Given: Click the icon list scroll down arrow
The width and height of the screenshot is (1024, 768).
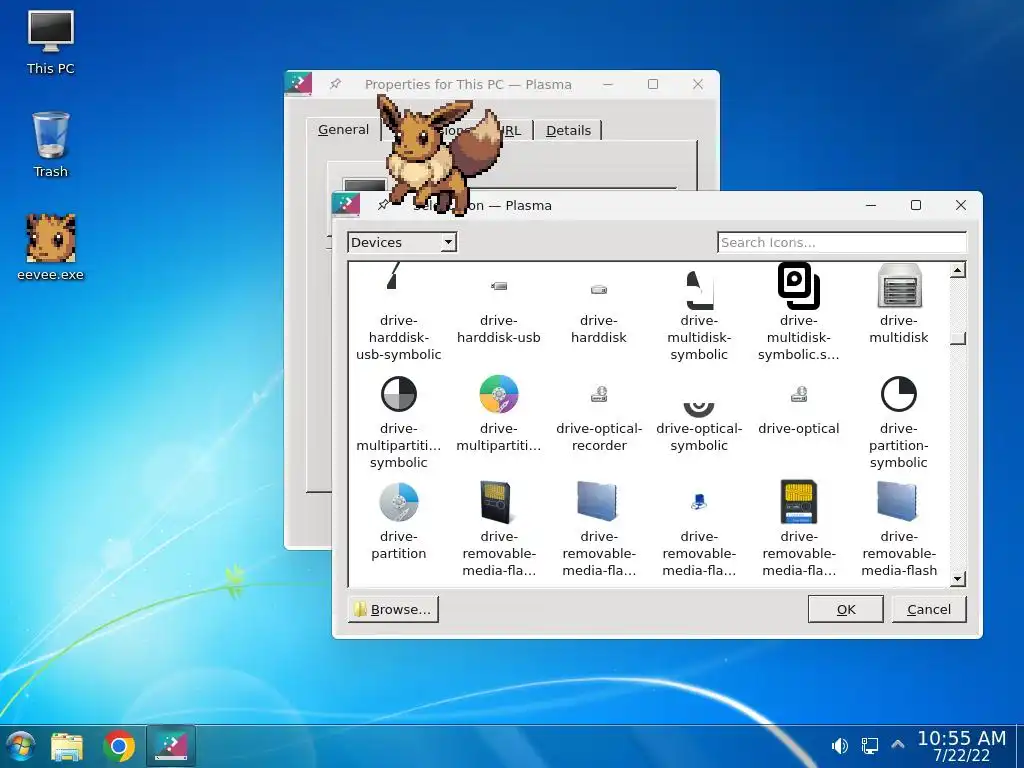Looking at the screenshot, I should (957, 579).
